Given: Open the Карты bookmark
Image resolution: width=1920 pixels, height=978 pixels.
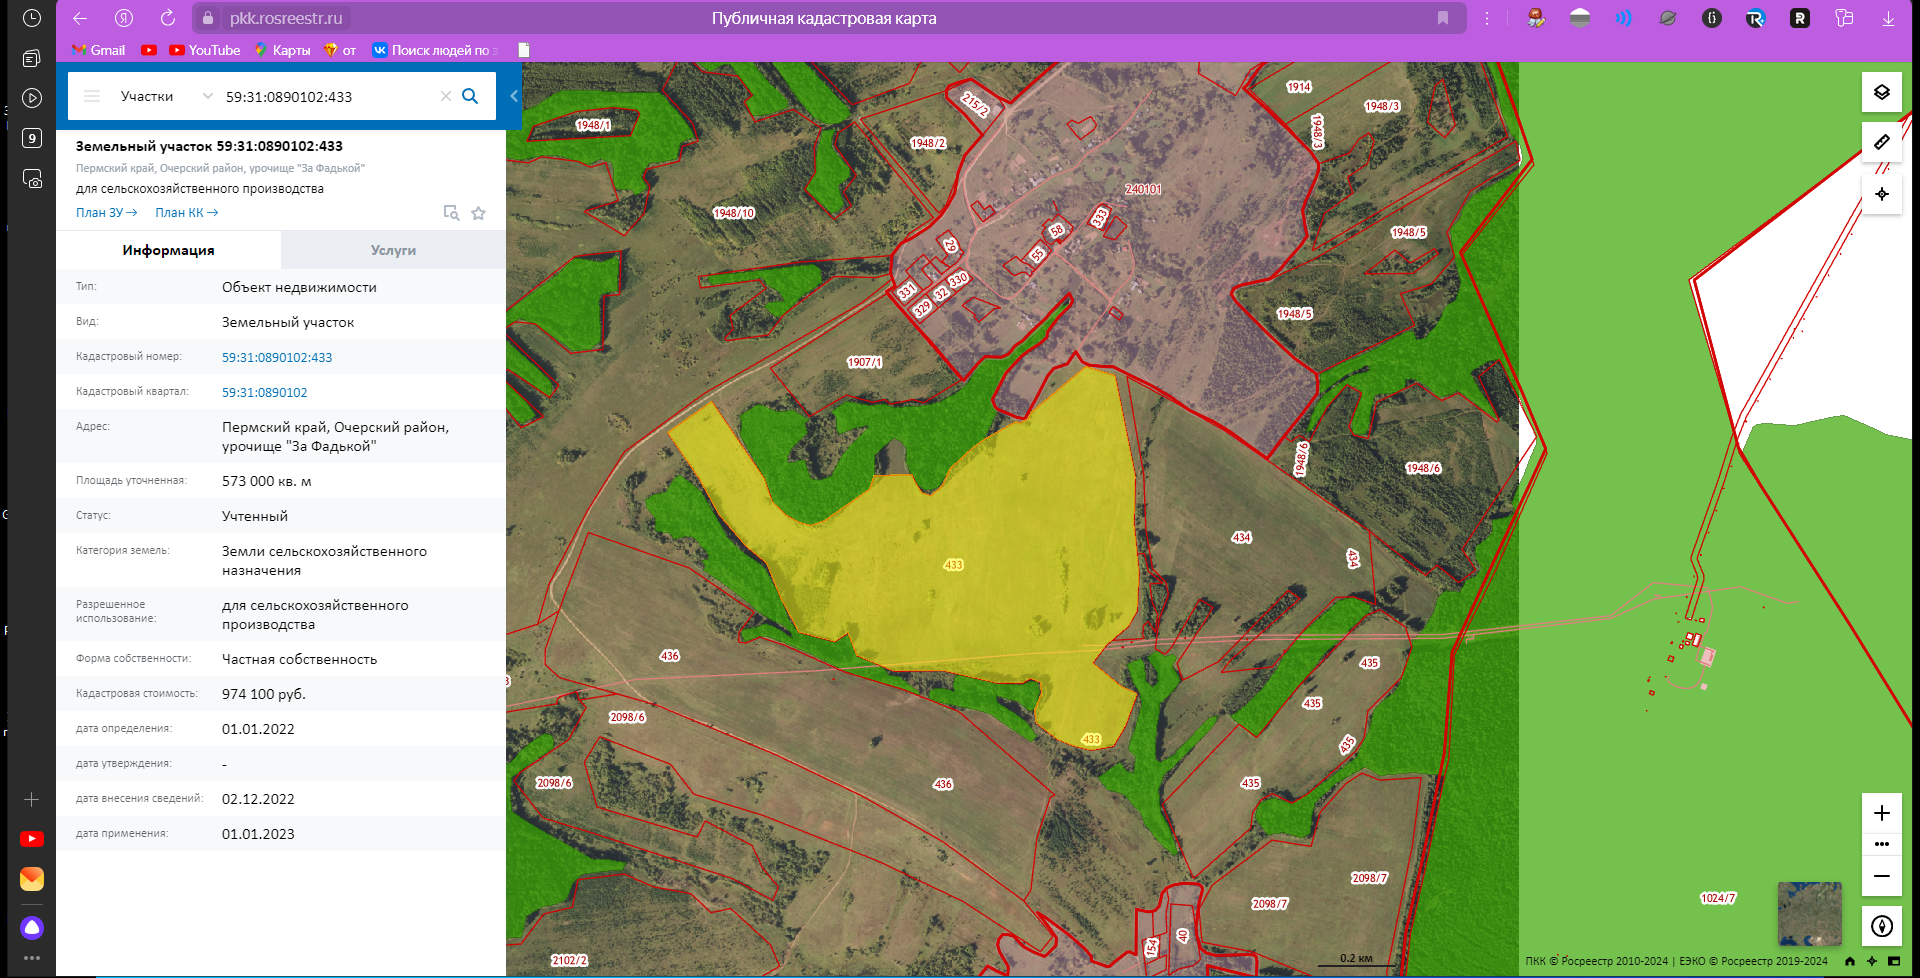Looking at the screenshot, I should click(x=282, y=50).
